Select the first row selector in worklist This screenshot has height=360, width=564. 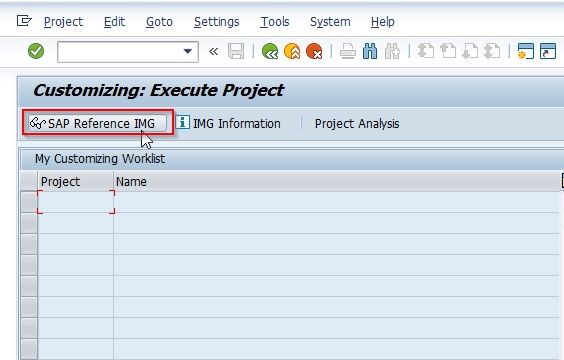[x=29, y=202]
